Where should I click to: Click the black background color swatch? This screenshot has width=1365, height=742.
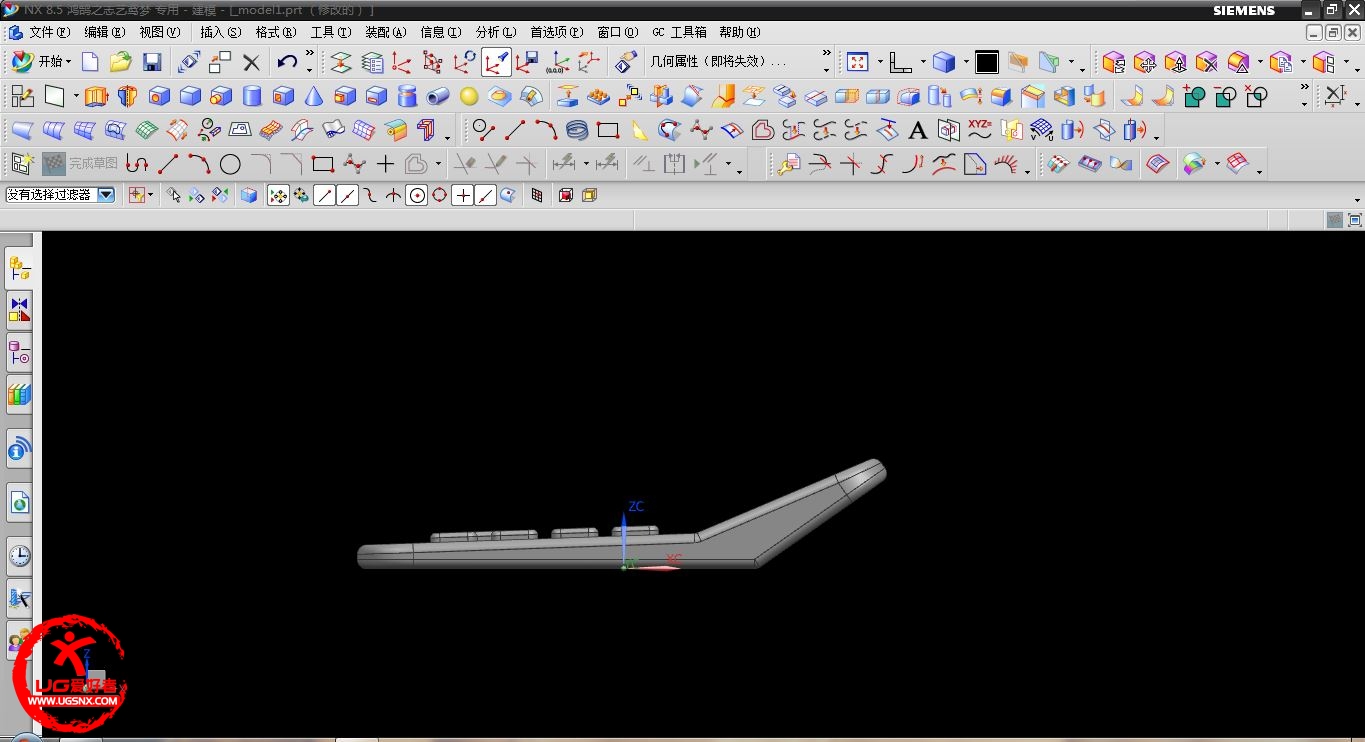pyautogui.click(x=987, y=62)
